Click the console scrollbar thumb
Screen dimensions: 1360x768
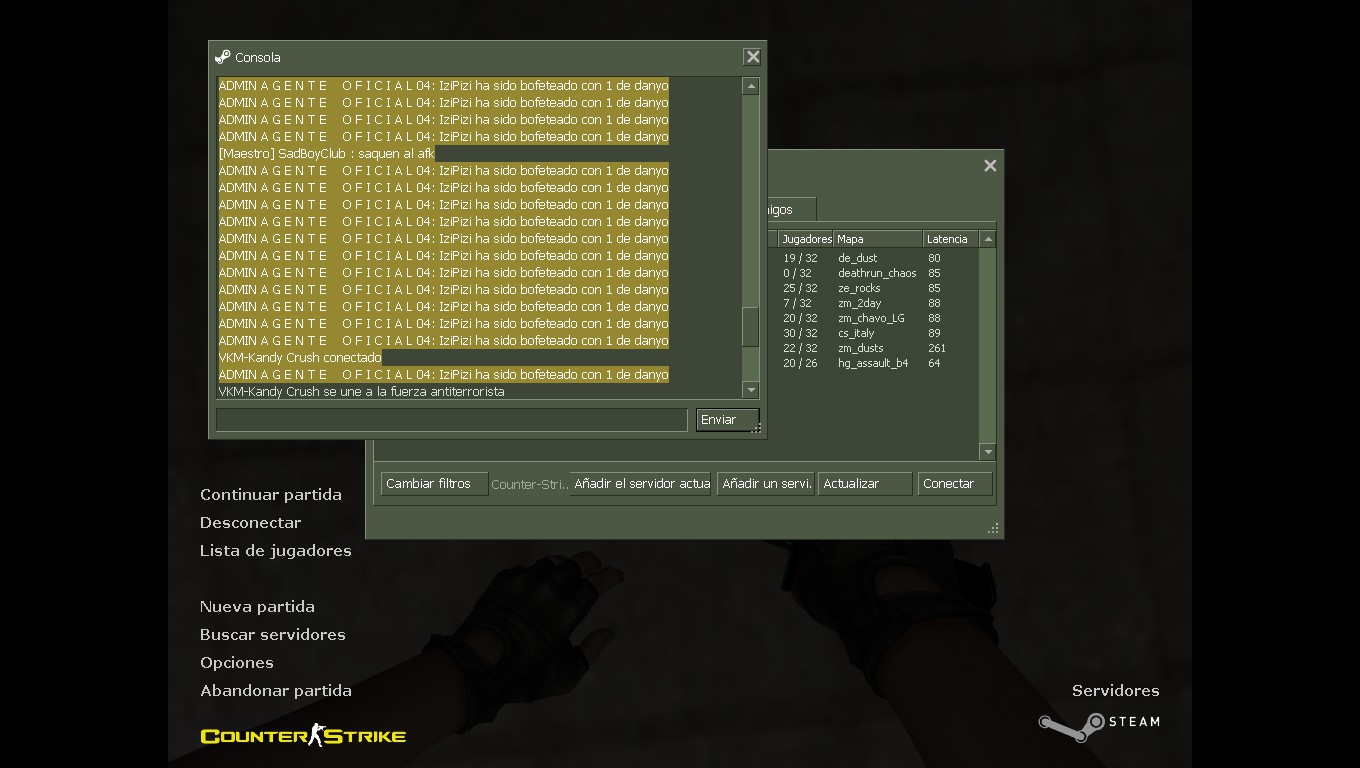tap(750, 327)
